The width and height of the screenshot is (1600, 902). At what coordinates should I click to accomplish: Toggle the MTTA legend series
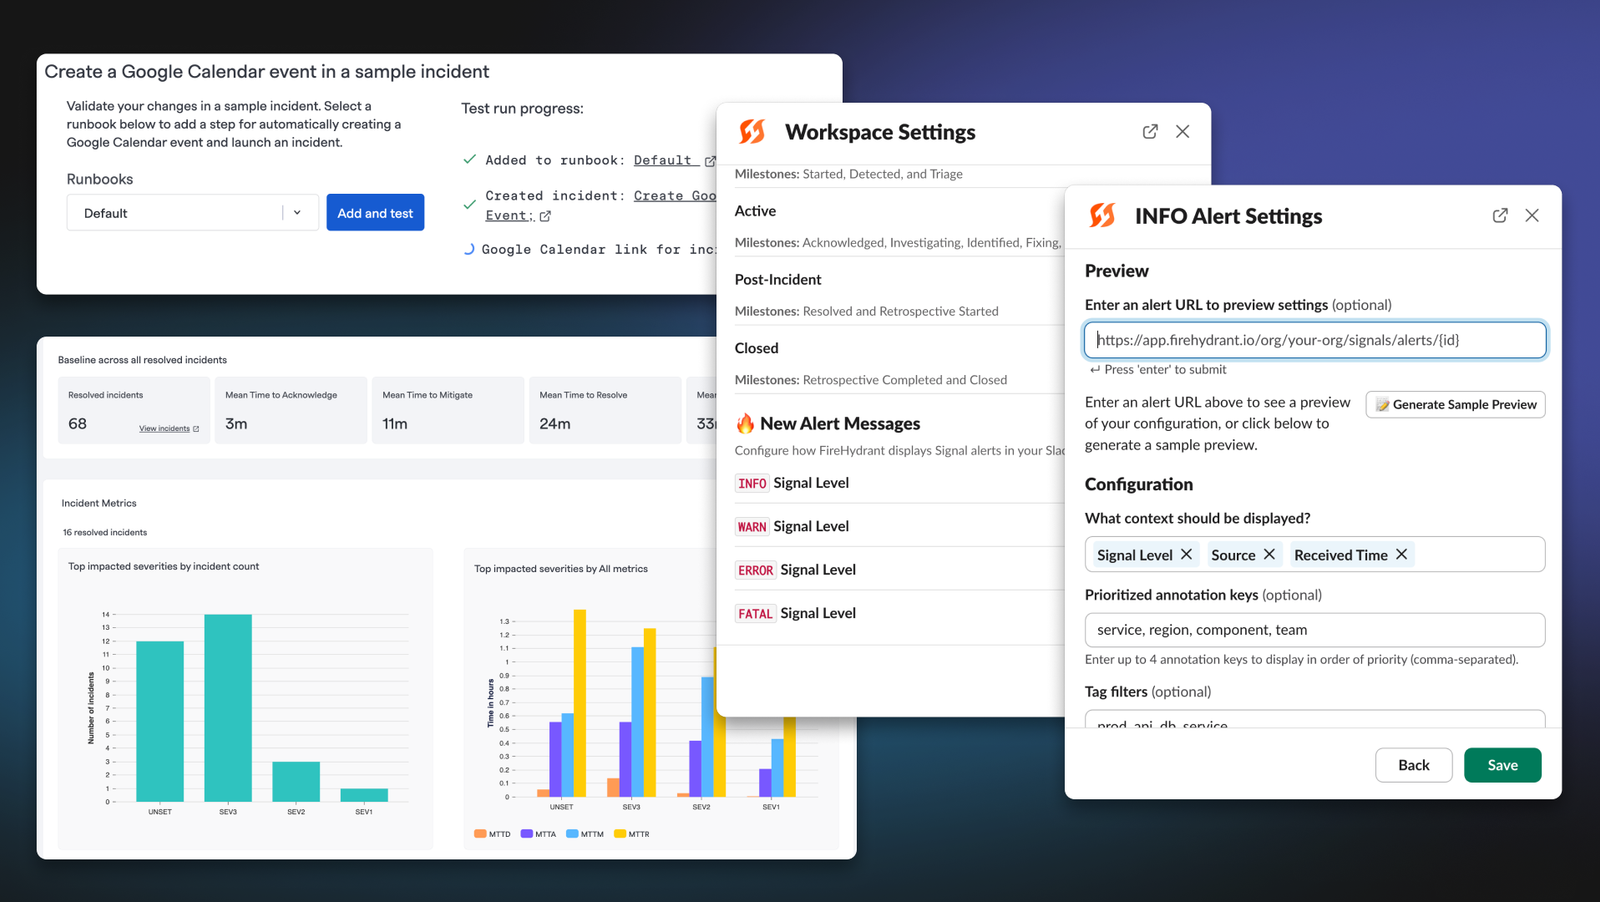pyautogui.click(x=538, y=833)
